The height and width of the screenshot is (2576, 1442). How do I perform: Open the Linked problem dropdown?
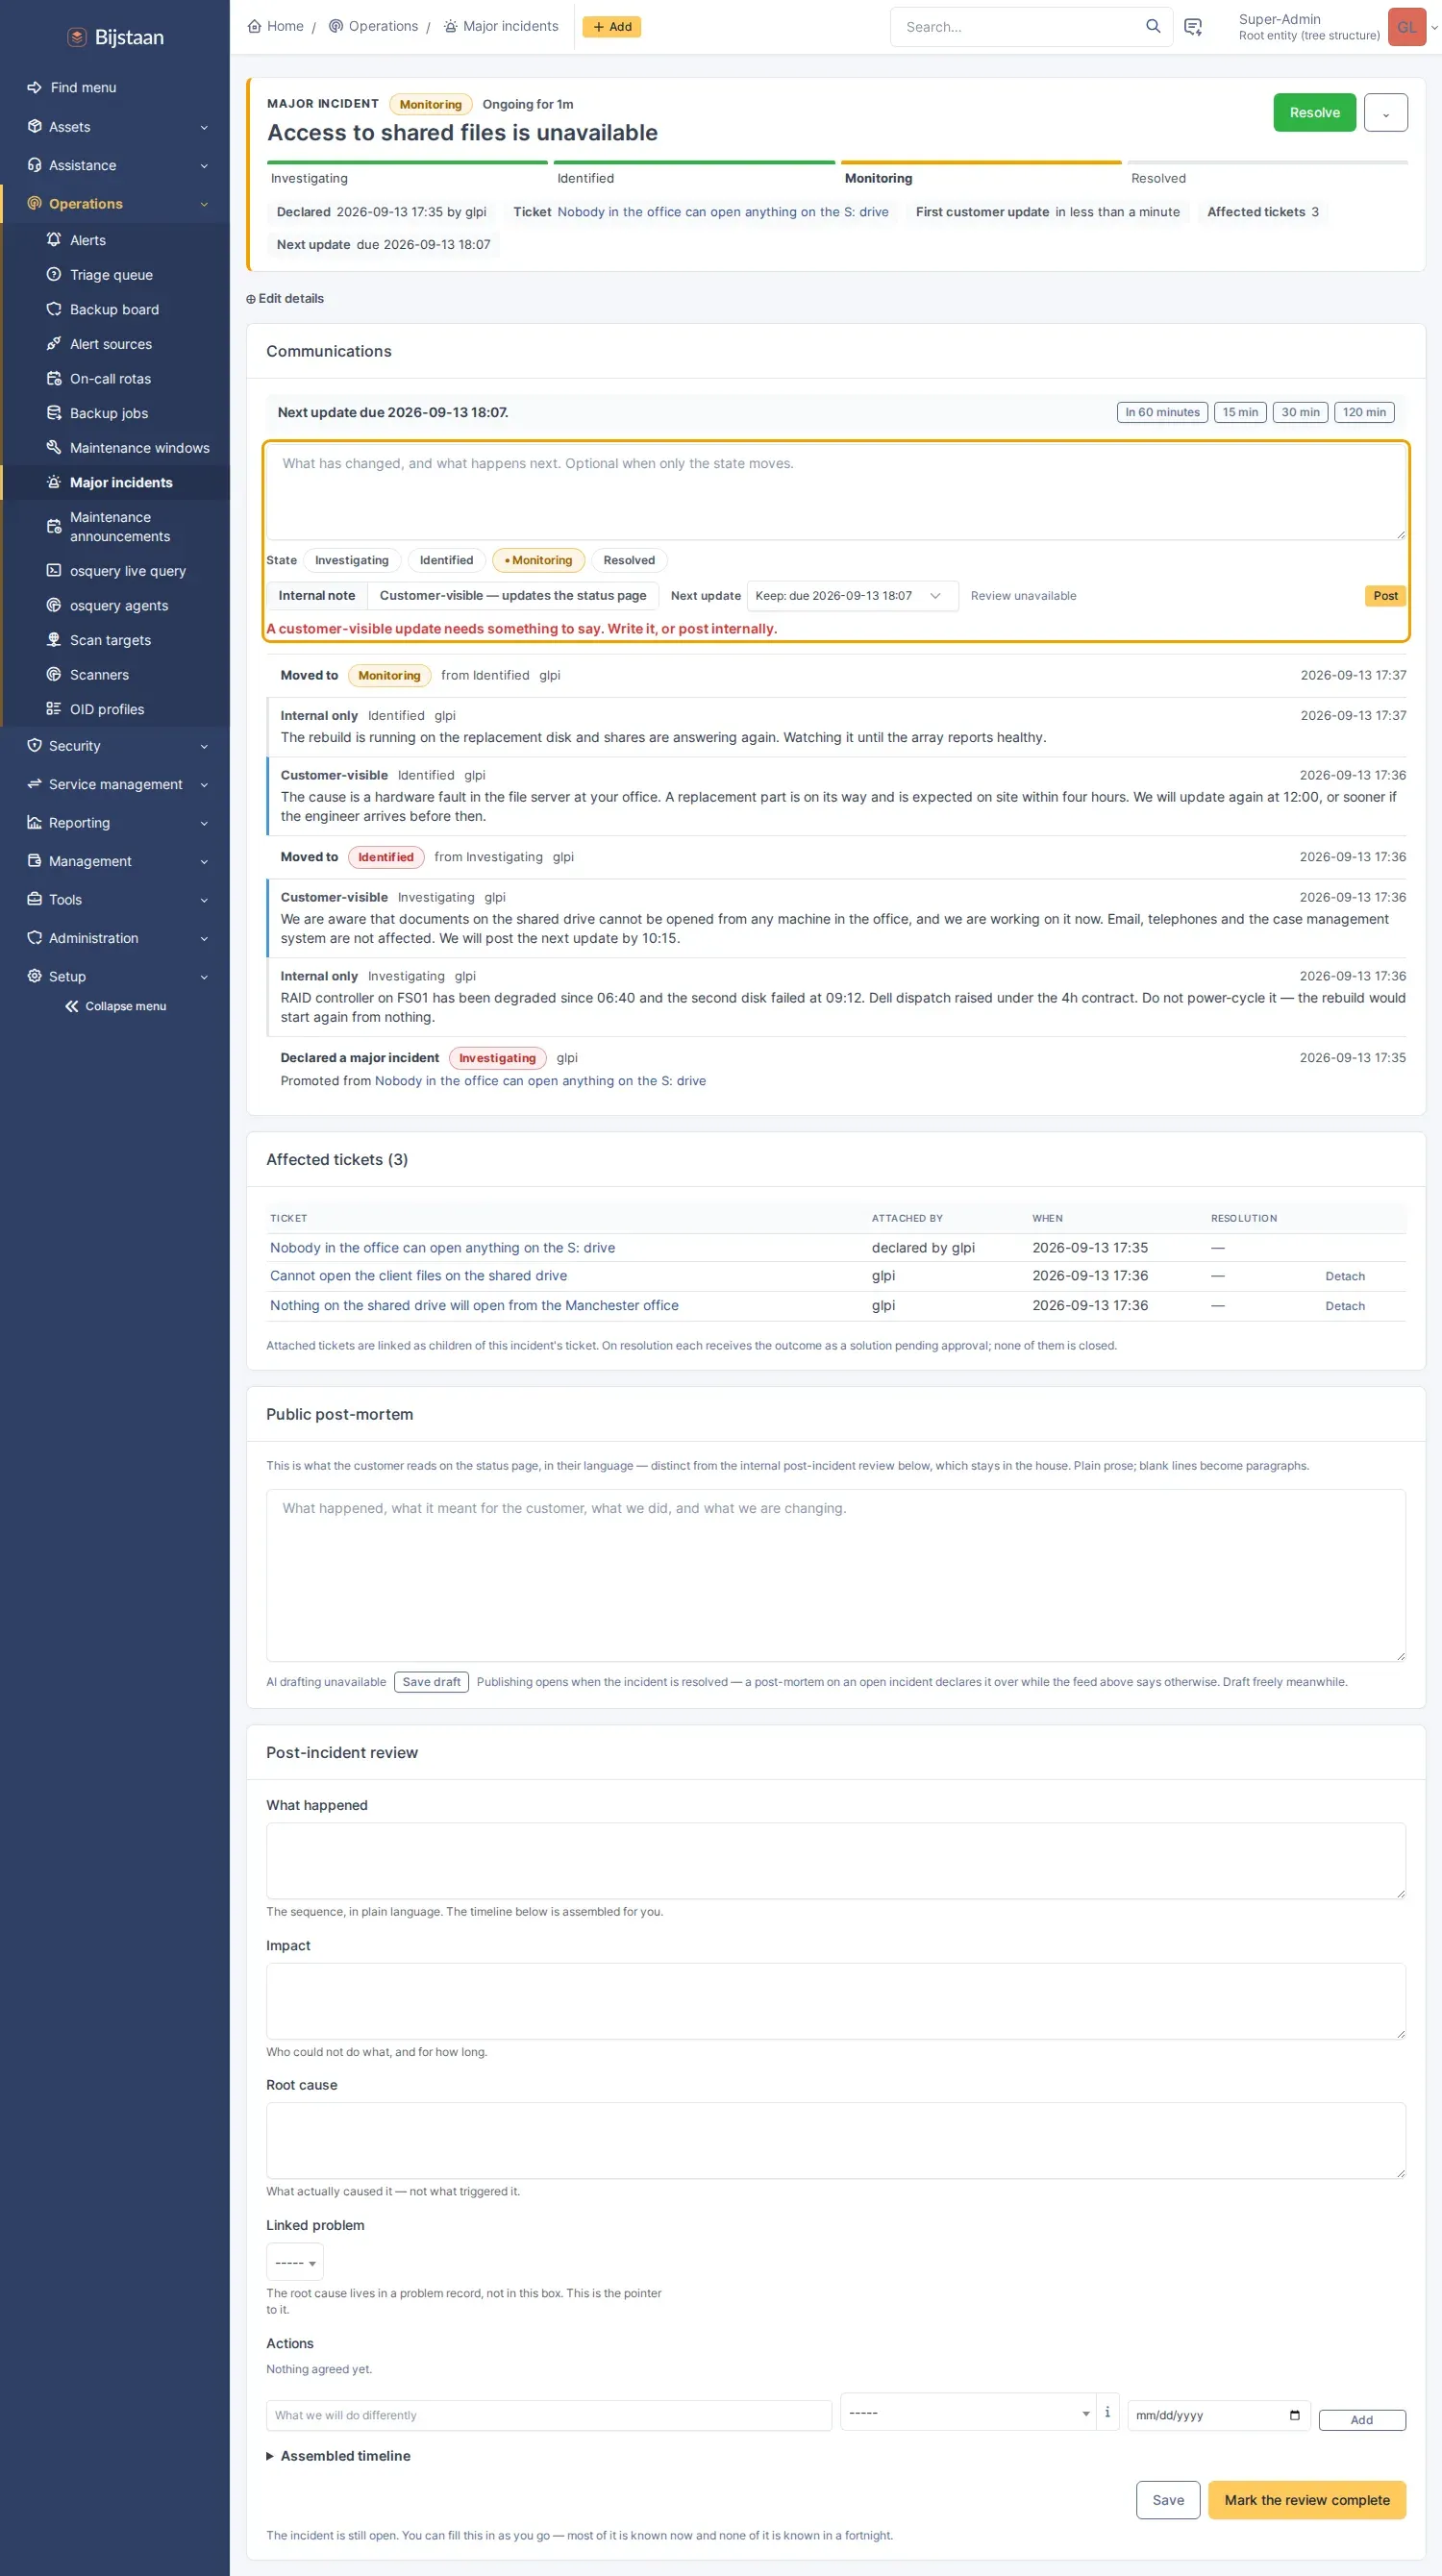click(294, 2262)
